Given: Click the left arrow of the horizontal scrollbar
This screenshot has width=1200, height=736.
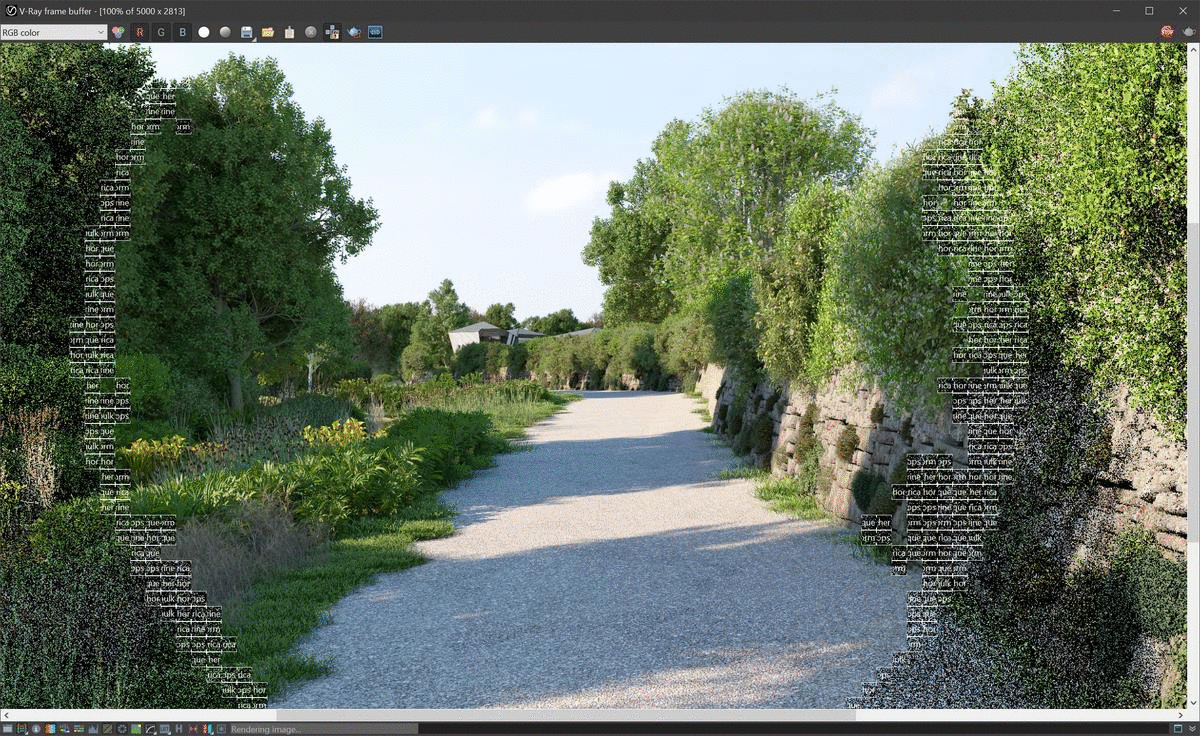Looking at the screenshot, I should (5, 715).
